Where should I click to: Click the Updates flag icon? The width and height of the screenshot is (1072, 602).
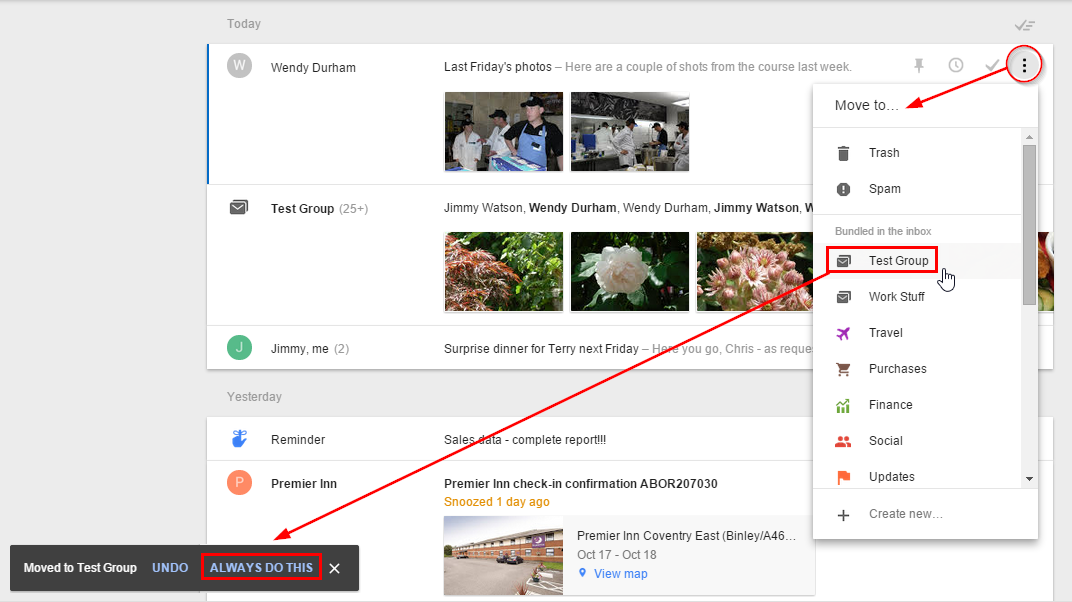[x=844, y=477]
